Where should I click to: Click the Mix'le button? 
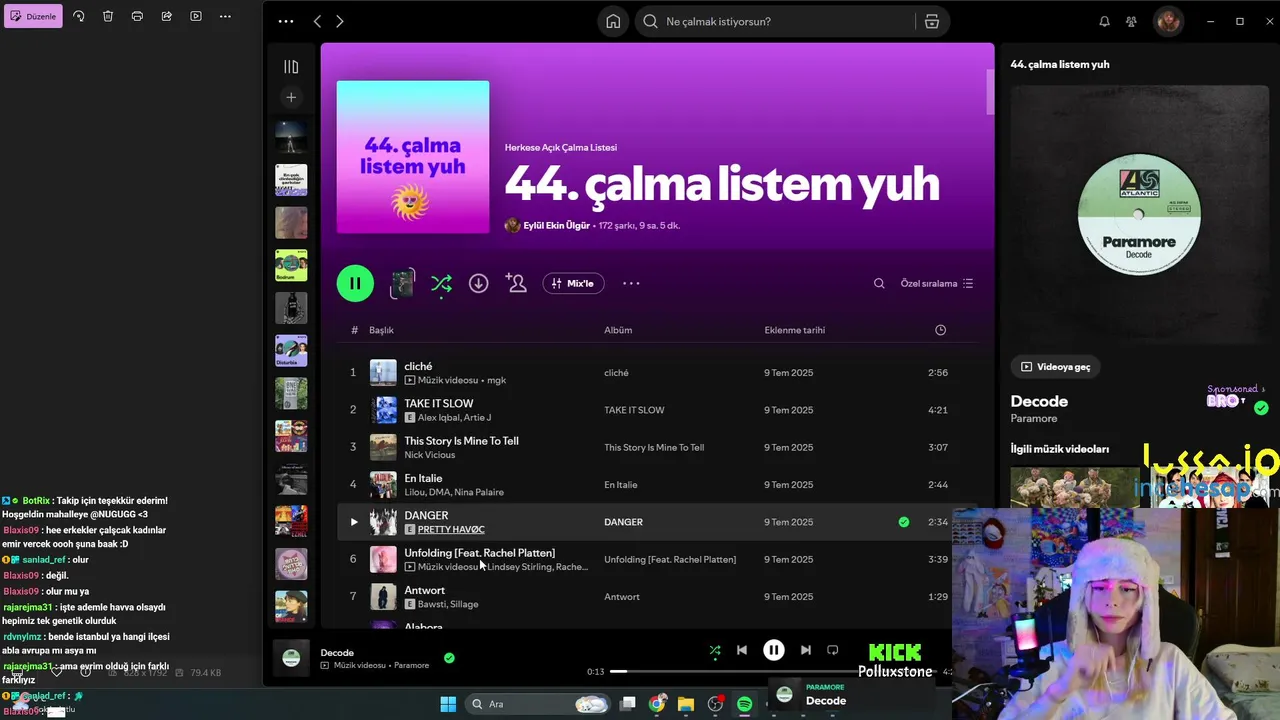point(573,283)
